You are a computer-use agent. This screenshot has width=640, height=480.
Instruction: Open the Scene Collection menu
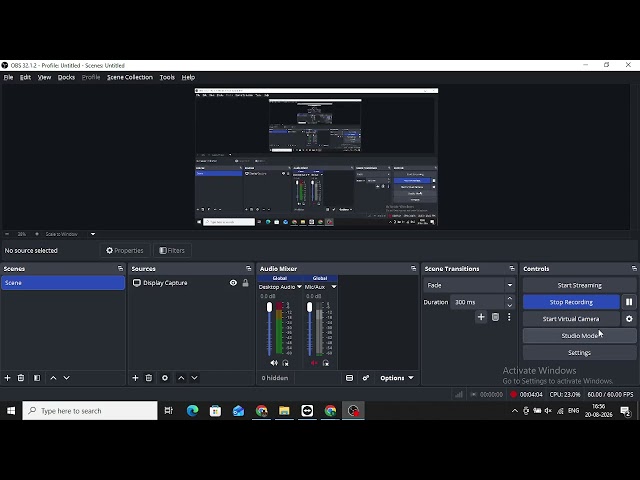130,77
